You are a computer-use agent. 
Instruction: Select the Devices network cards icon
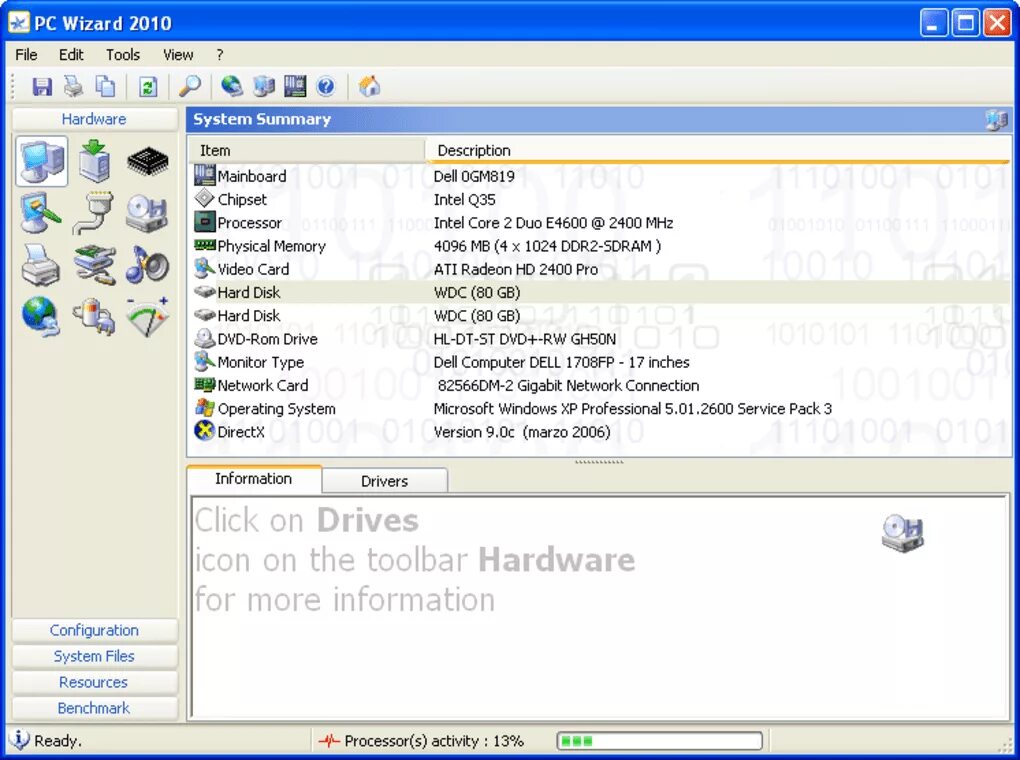pyautogui.click(x=95, y=265)
